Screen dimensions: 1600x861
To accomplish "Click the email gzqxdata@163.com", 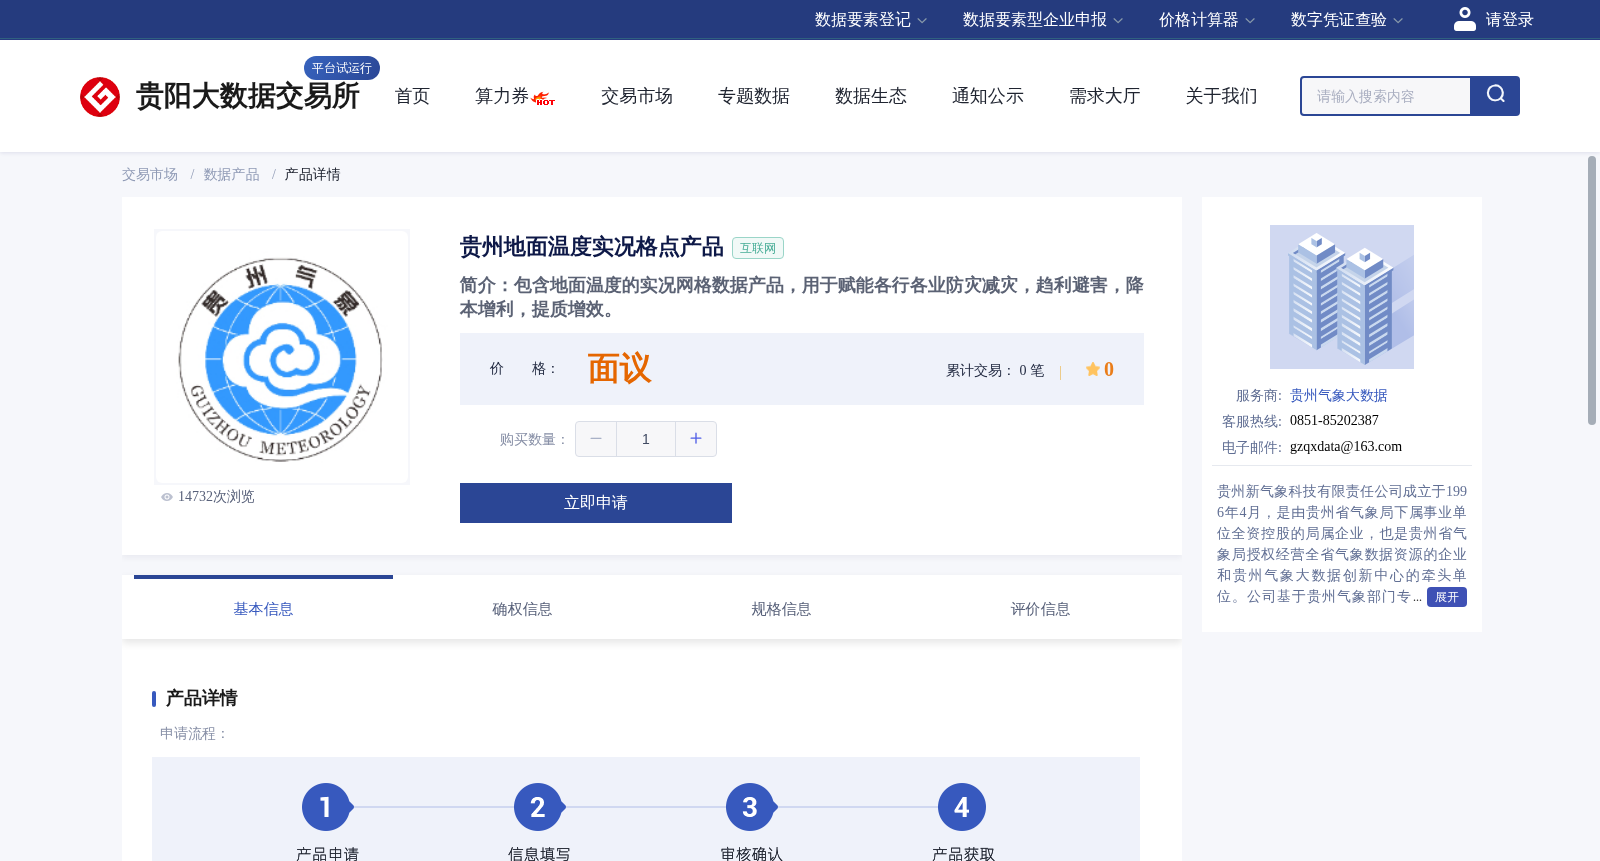I will pos(1346,447).
